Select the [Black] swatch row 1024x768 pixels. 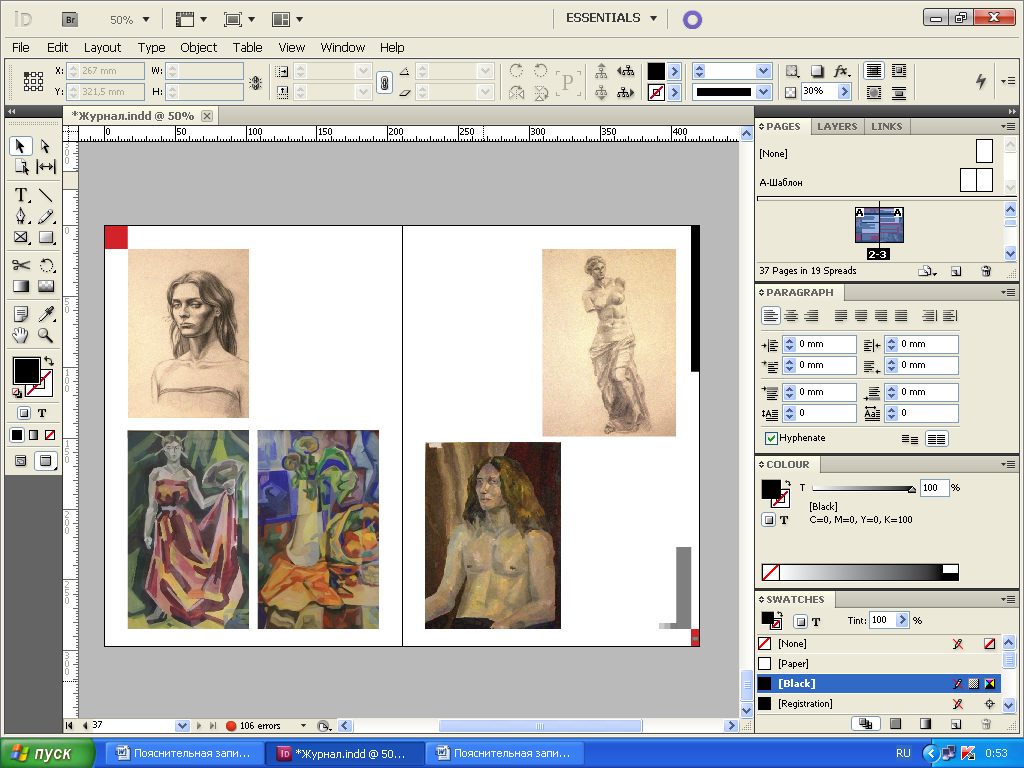point(878,684)
